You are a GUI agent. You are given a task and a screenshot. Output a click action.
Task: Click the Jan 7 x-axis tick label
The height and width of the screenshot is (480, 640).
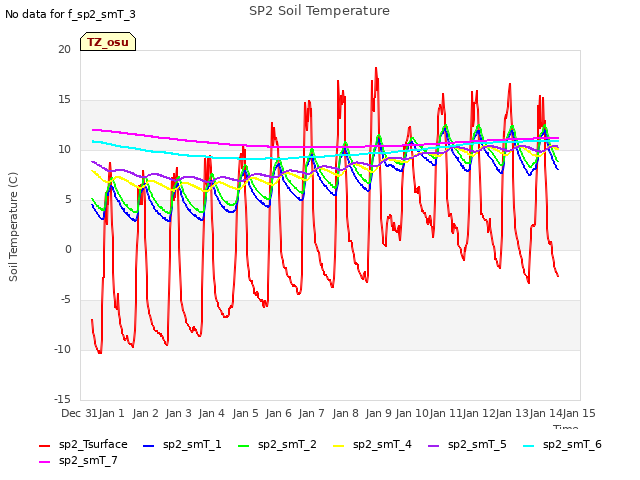[311, 413]
